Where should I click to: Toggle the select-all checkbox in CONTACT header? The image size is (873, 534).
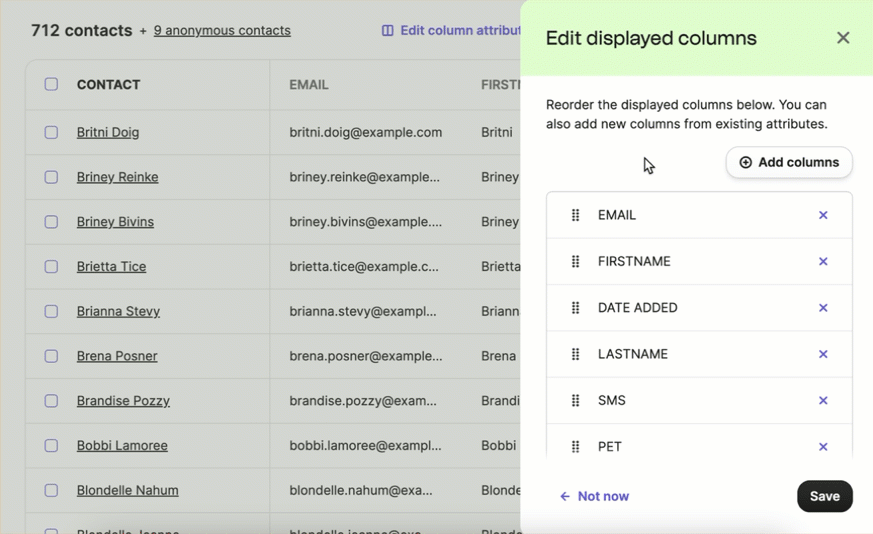[51, 84]
